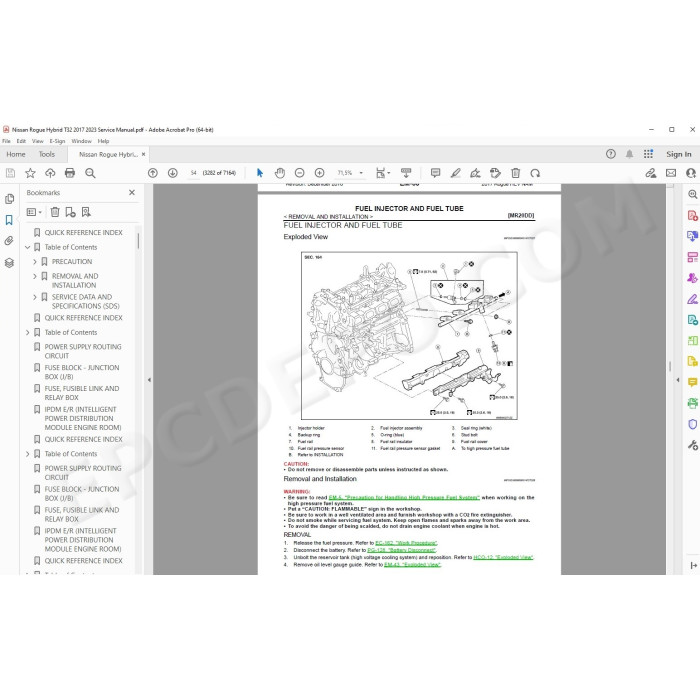
Task: Collapse first Table of Contents bookmark
Action: 28,247
